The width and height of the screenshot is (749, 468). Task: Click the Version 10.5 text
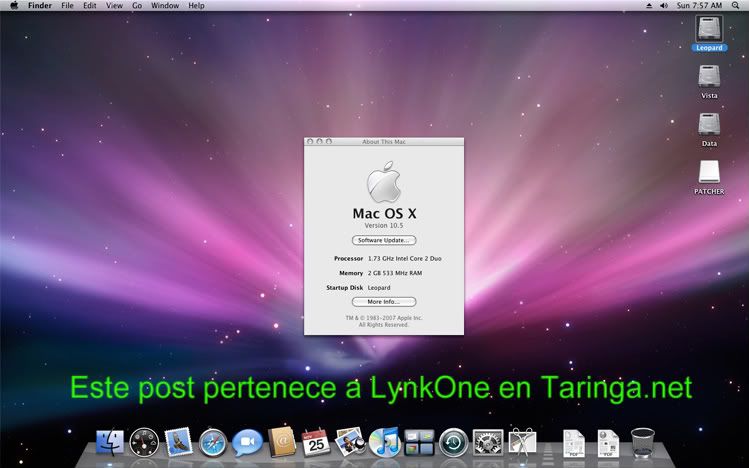(384, 225)
